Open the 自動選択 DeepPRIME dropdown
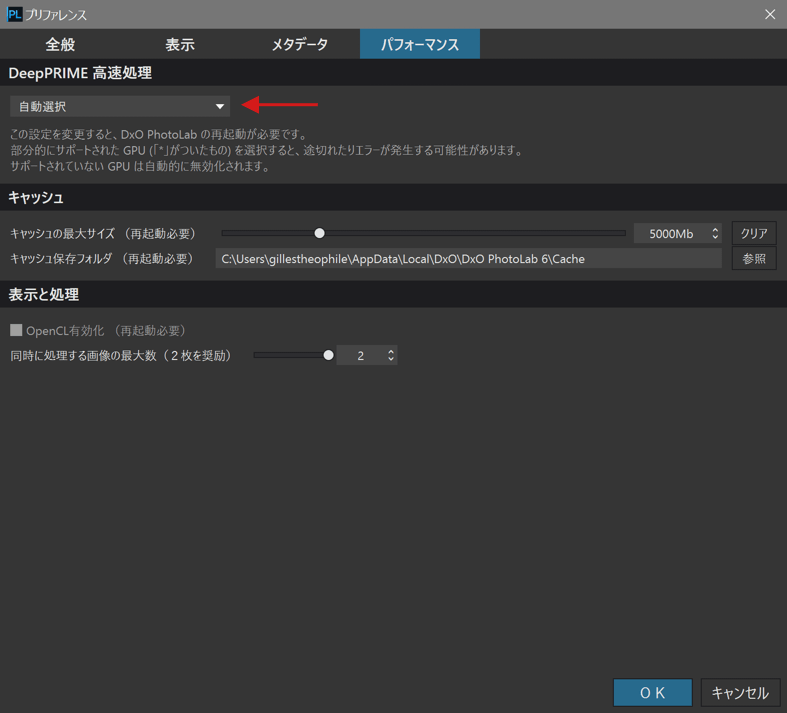Viewport: 787px width, 713px height. point(120,106)
